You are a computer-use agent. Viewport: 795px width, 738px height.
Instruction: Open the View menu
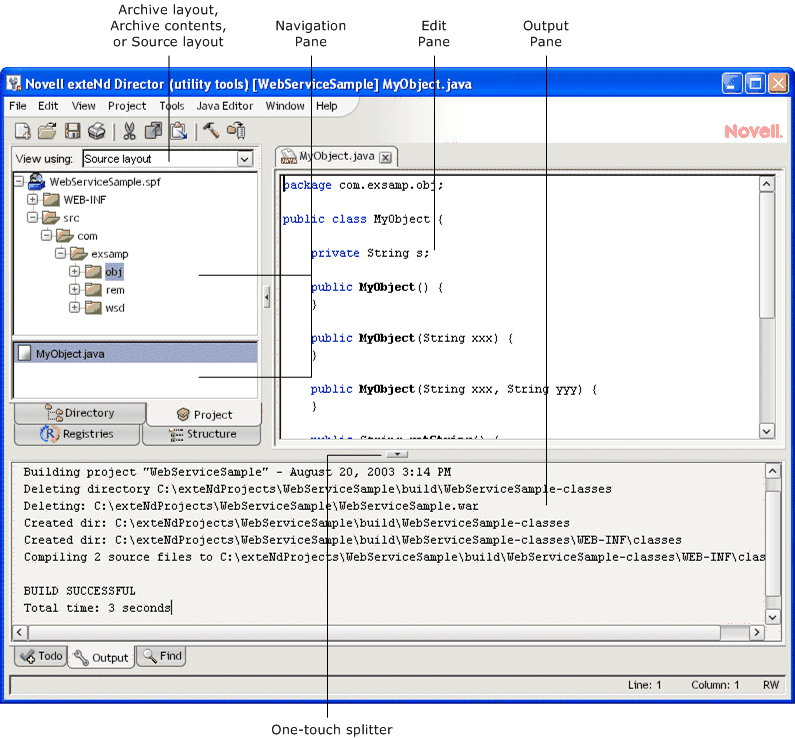[x=84, y=106]
